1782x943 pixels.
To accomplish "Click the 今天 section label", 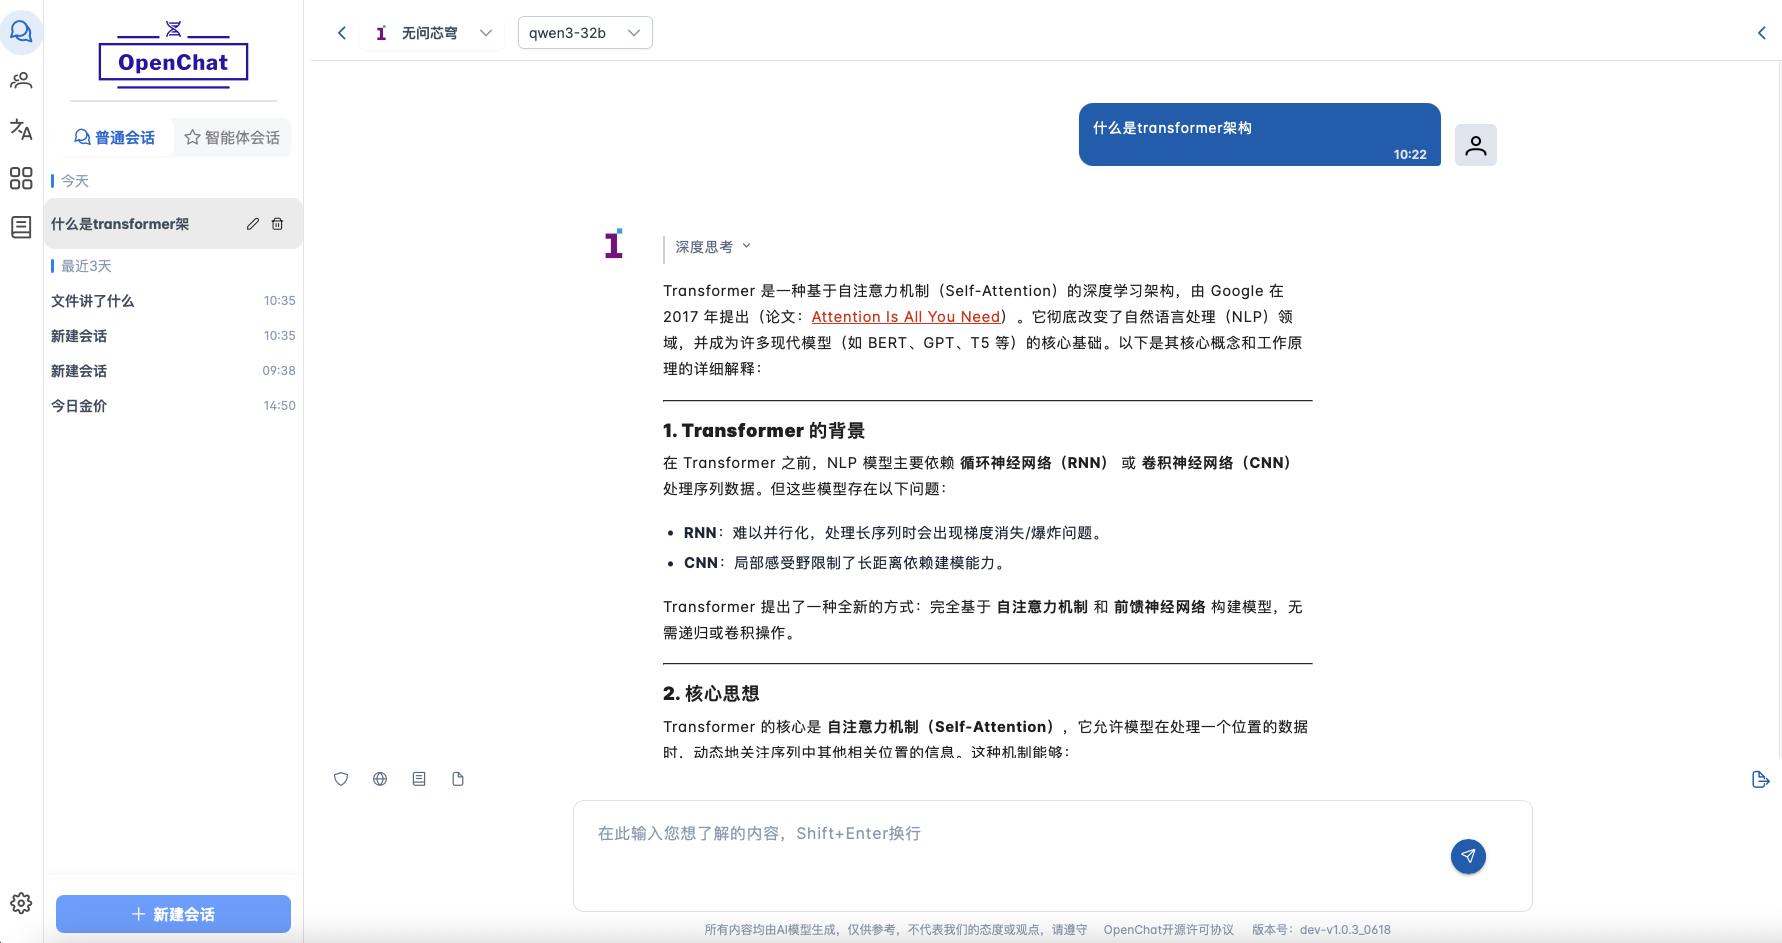I will click(75, 181).
